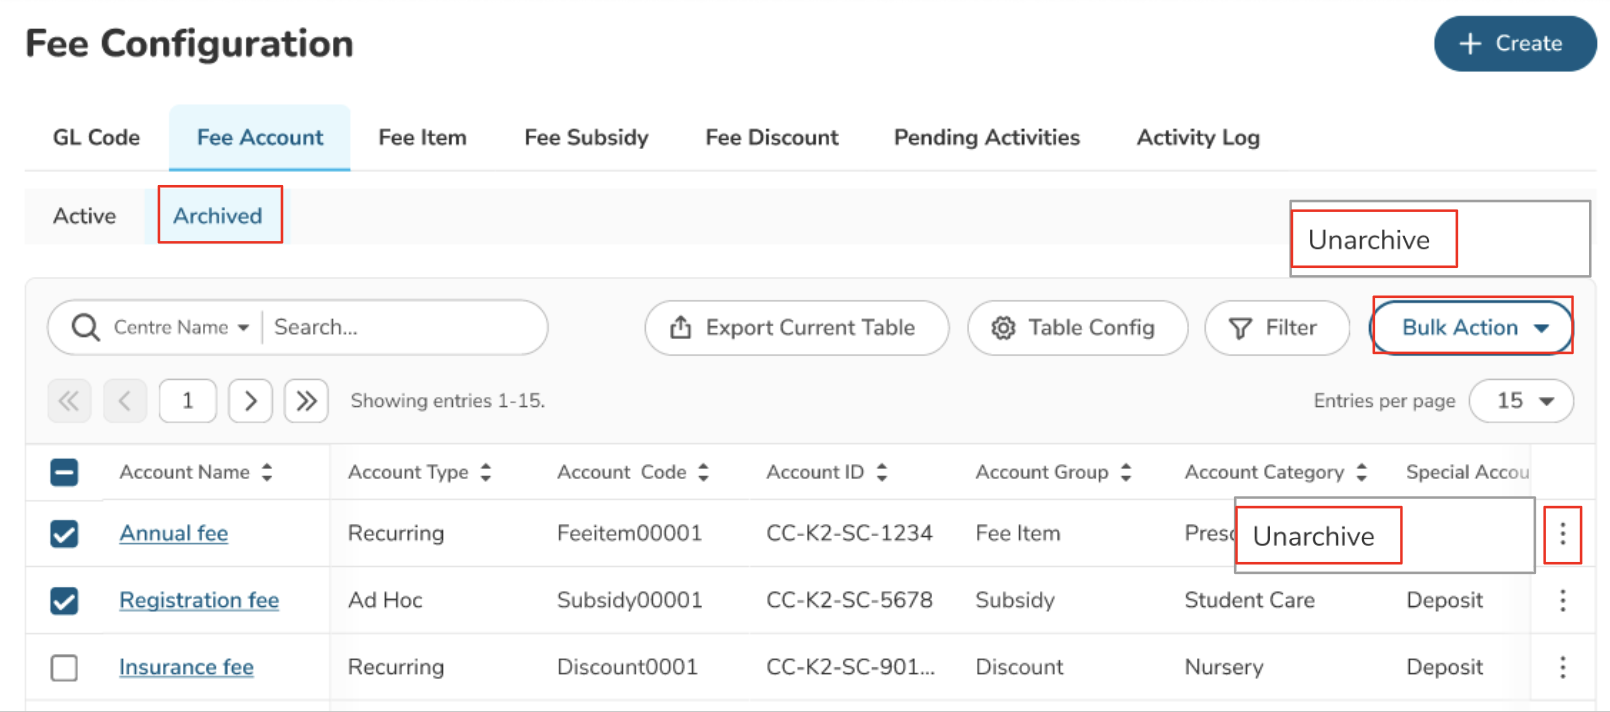
Task: Open the kebab menu for Registration fee row
Action: tap(1562, 600)
